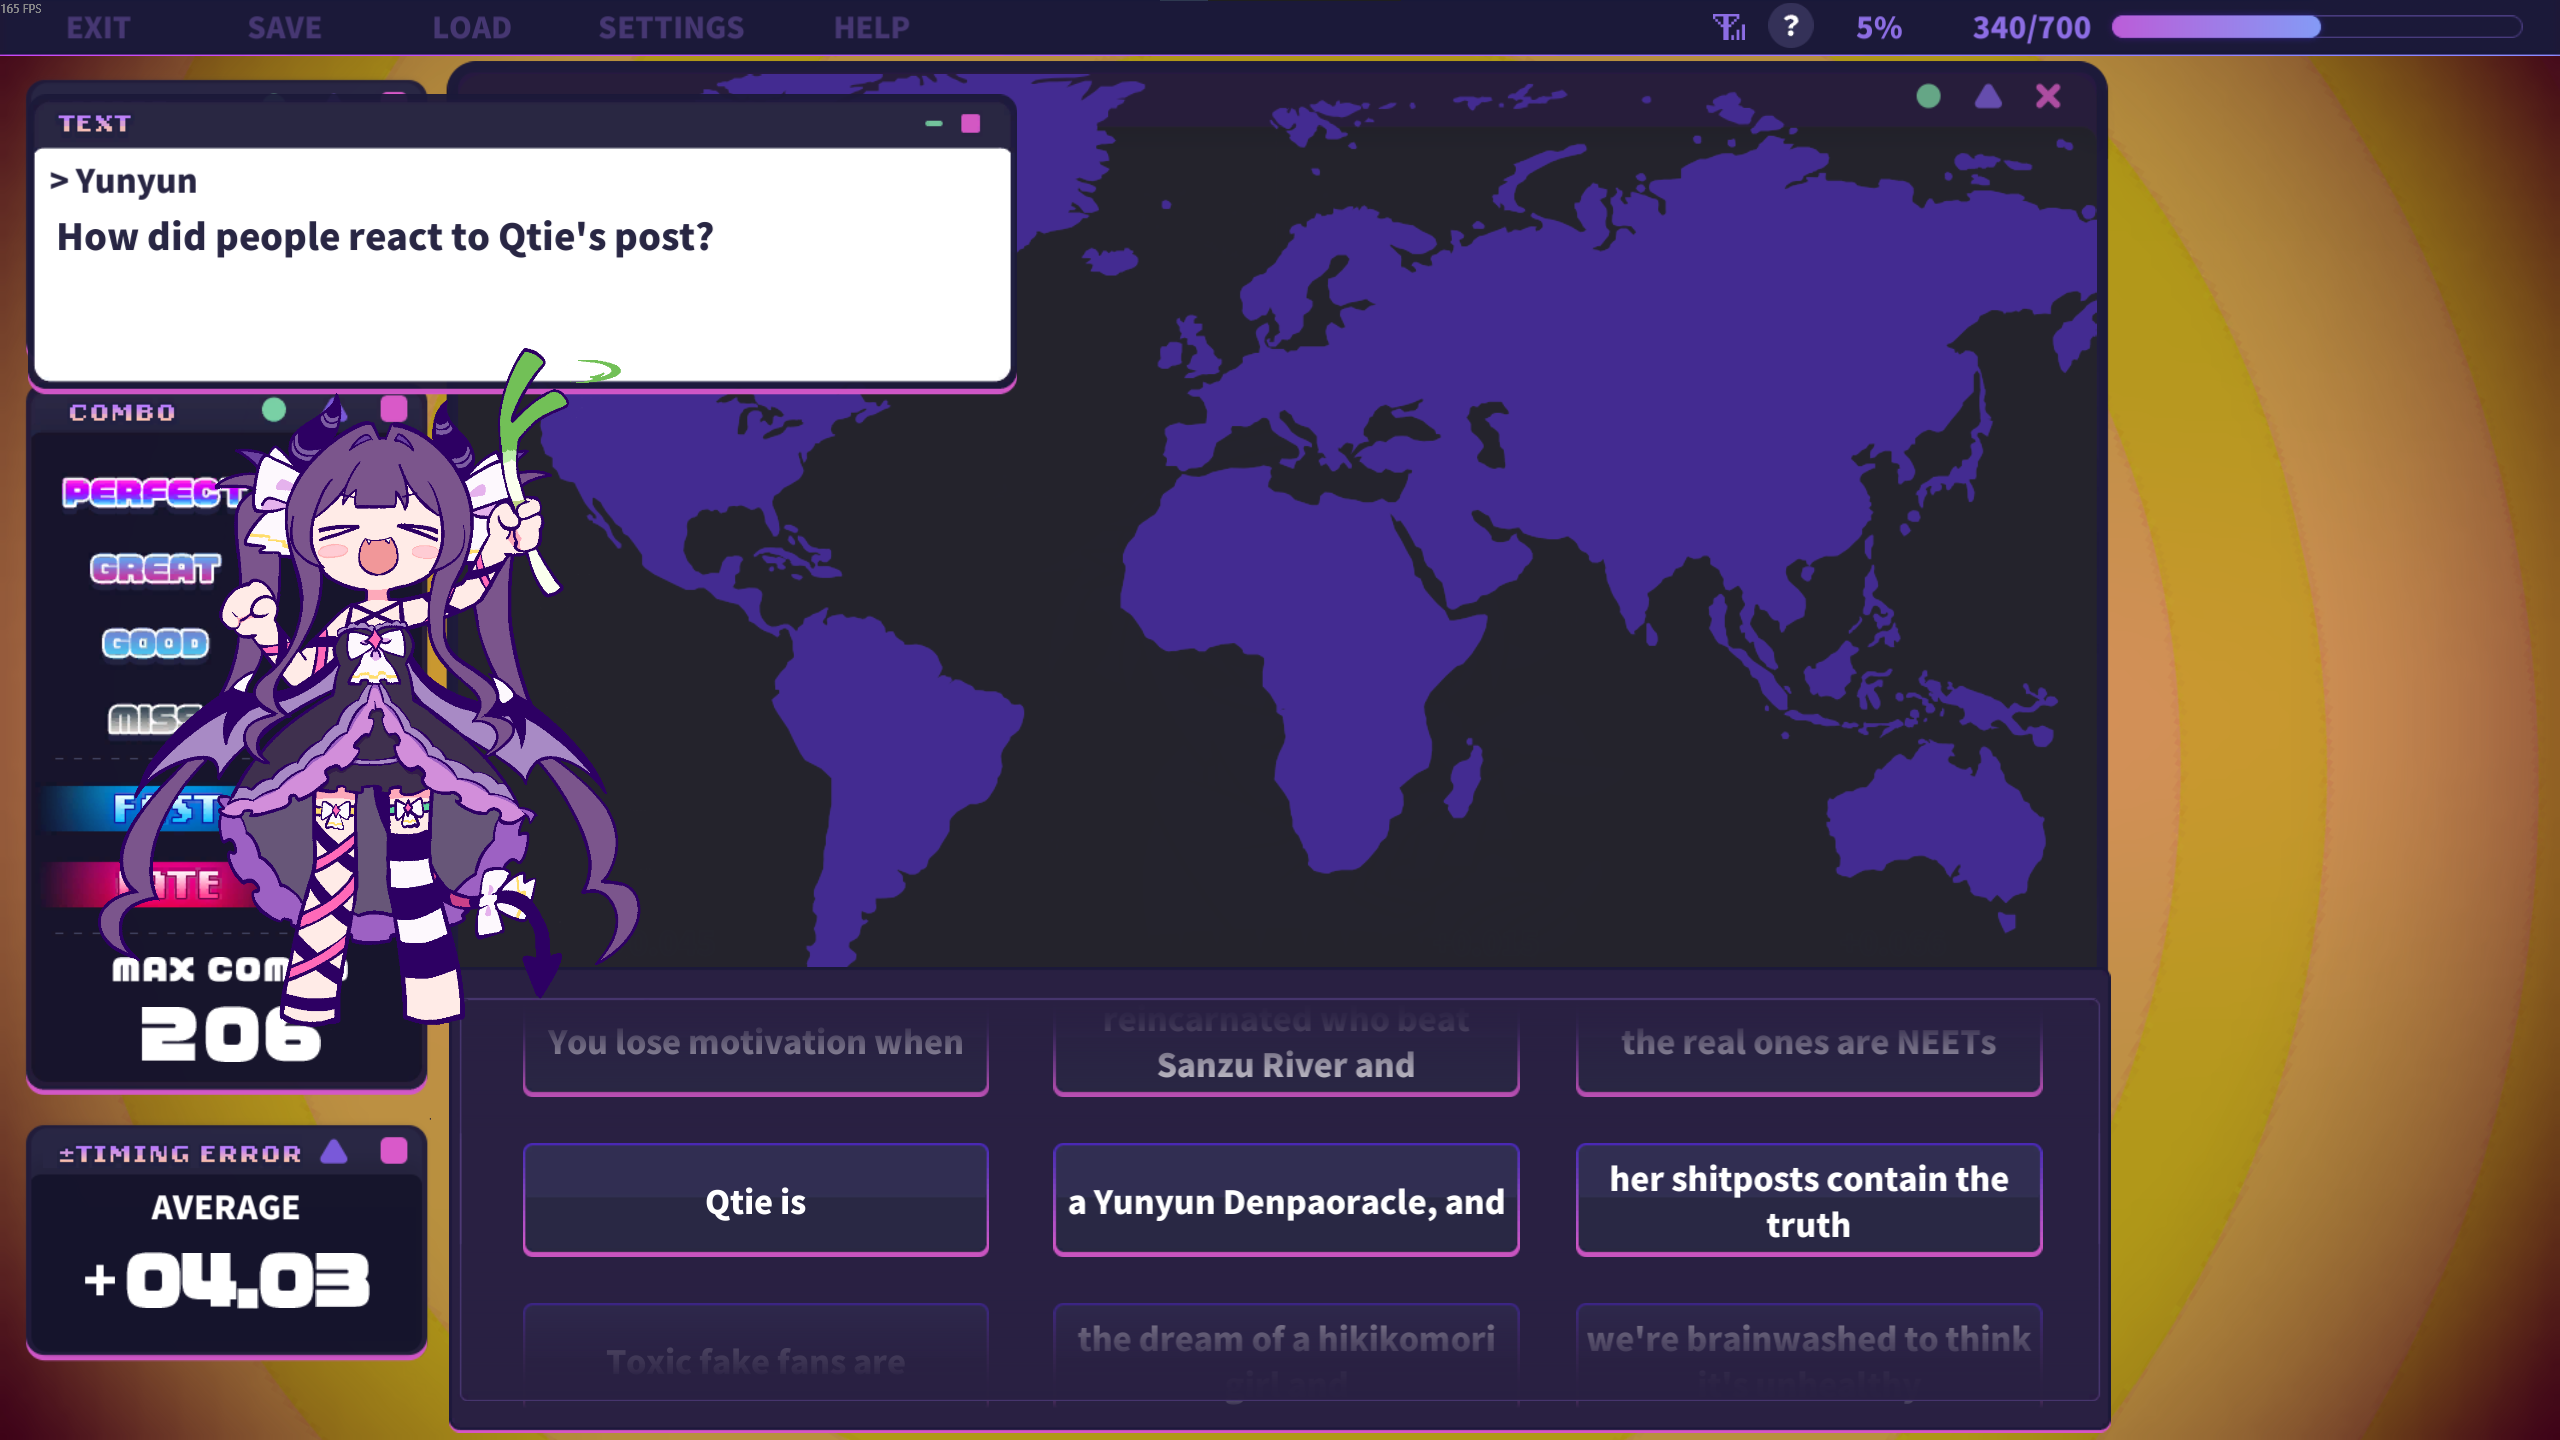Click purple triangle in TIMING ERROR header

click(x=334, y=1152)
